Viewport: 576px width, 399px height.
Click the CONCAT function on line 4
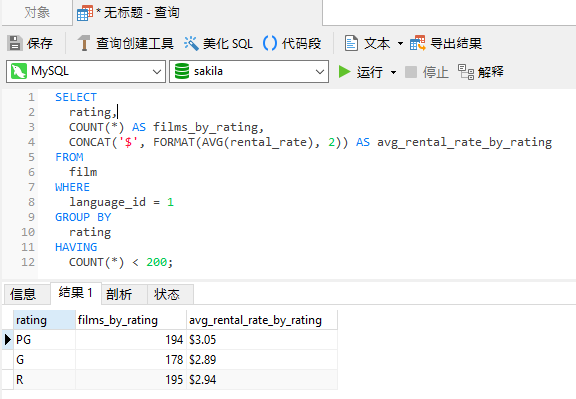tap(90, 142)
